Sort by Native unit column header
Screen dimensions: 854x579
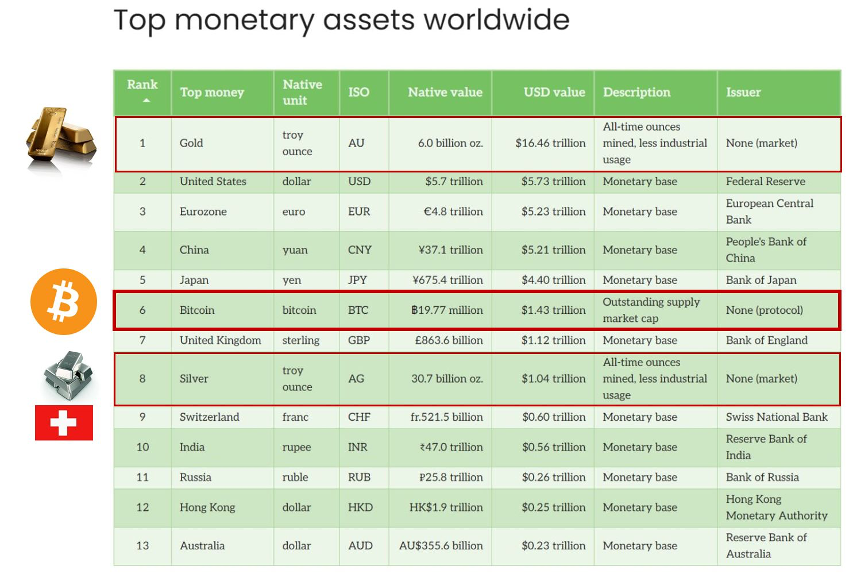(307, 92)
